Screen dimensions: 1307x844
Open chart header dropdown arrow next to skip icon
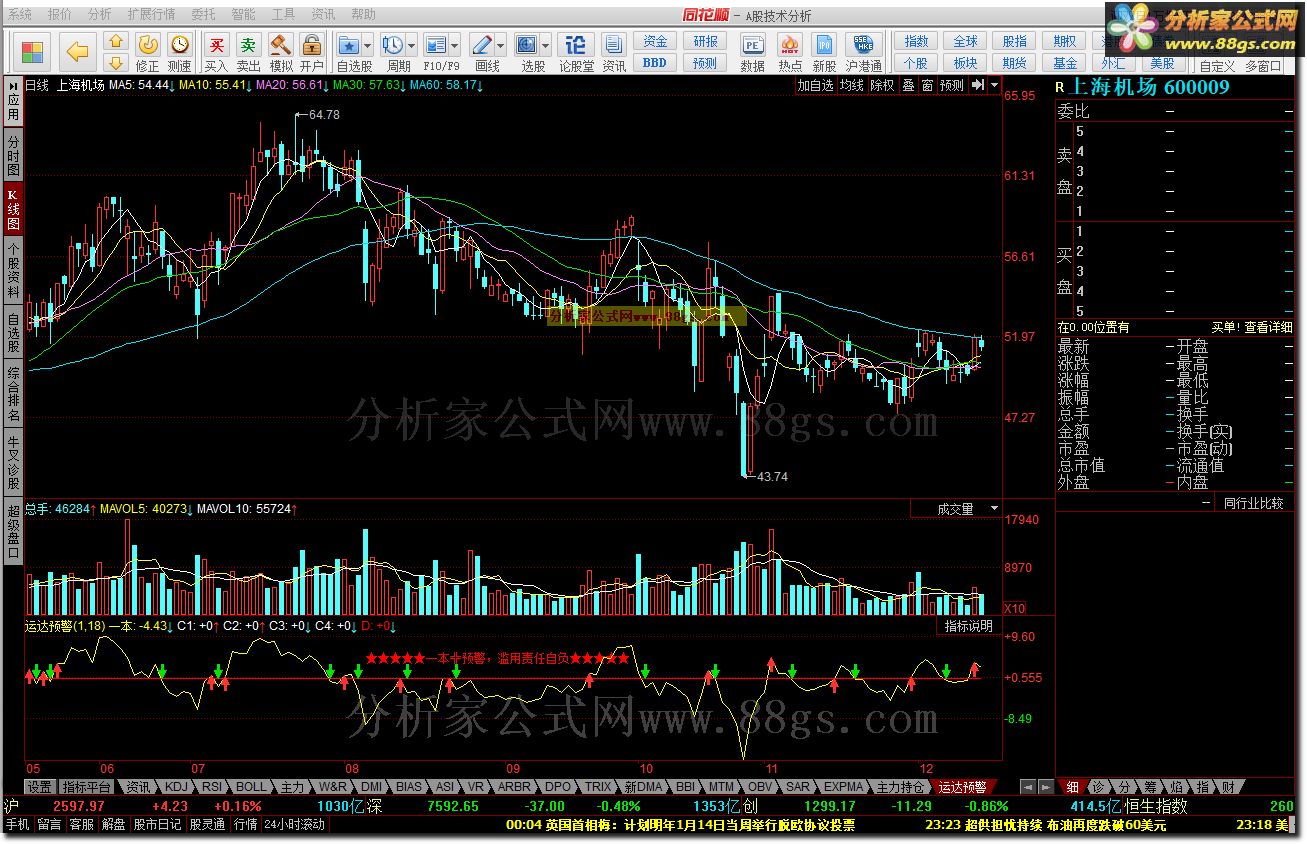click(x=994, y=86)
